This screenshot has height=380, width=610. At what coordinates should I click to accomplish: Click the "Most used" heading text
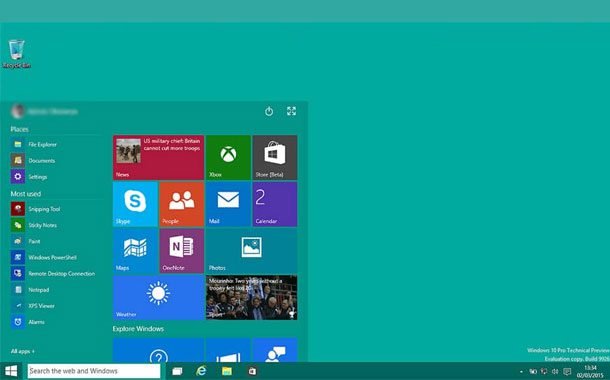point(26,194)
